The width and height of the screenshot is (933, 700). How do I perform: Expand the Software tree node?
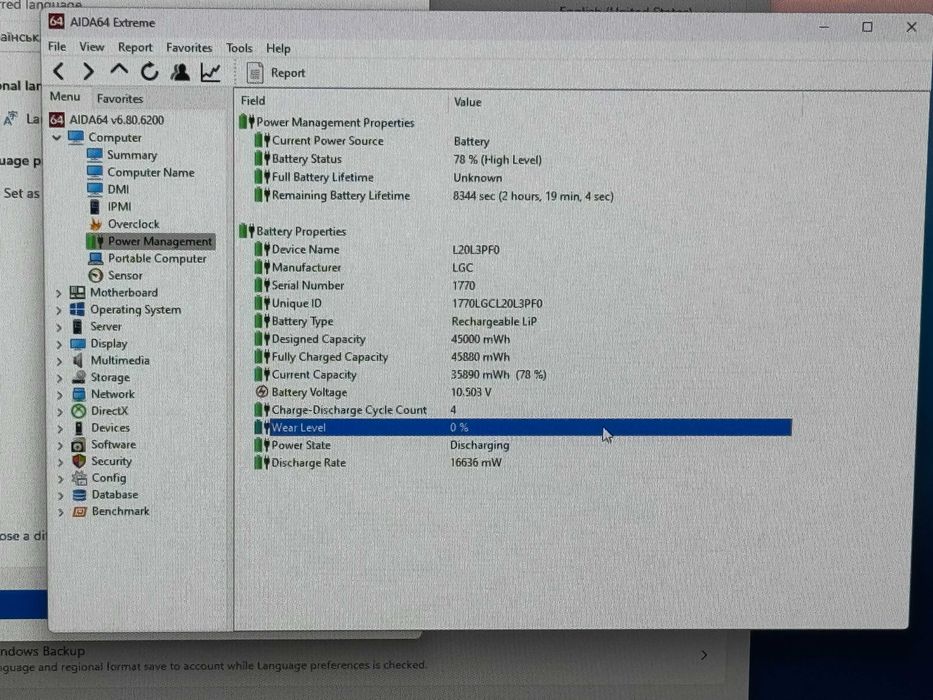(60, 445)
